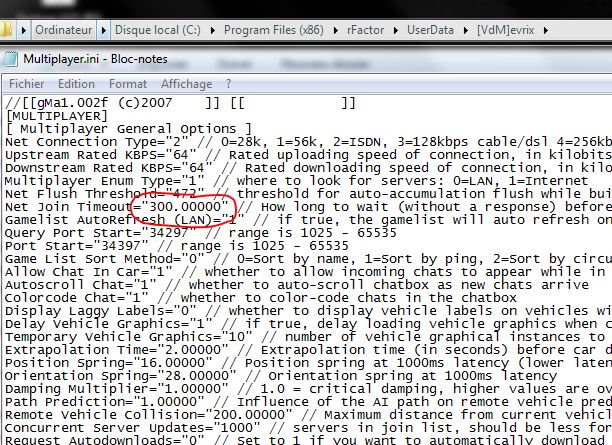Click Upstream Rated KBPS="64" line
Screen dimensions: 612x445
pyautogui.click(x=308, y=155)
